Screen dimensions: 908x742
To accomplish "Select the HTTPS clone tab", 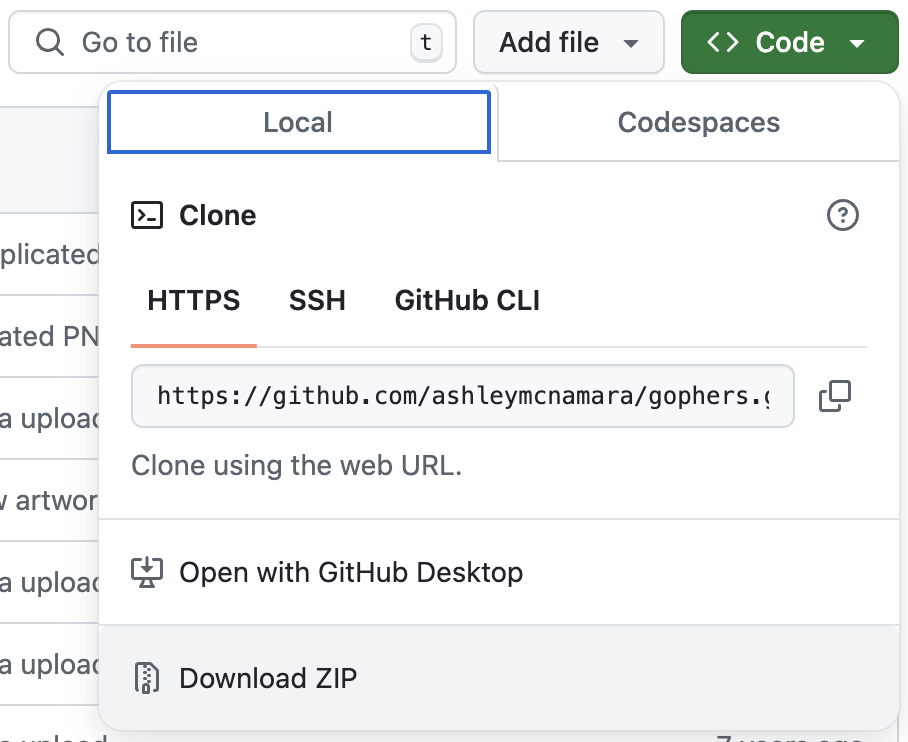I will point(193,301).
